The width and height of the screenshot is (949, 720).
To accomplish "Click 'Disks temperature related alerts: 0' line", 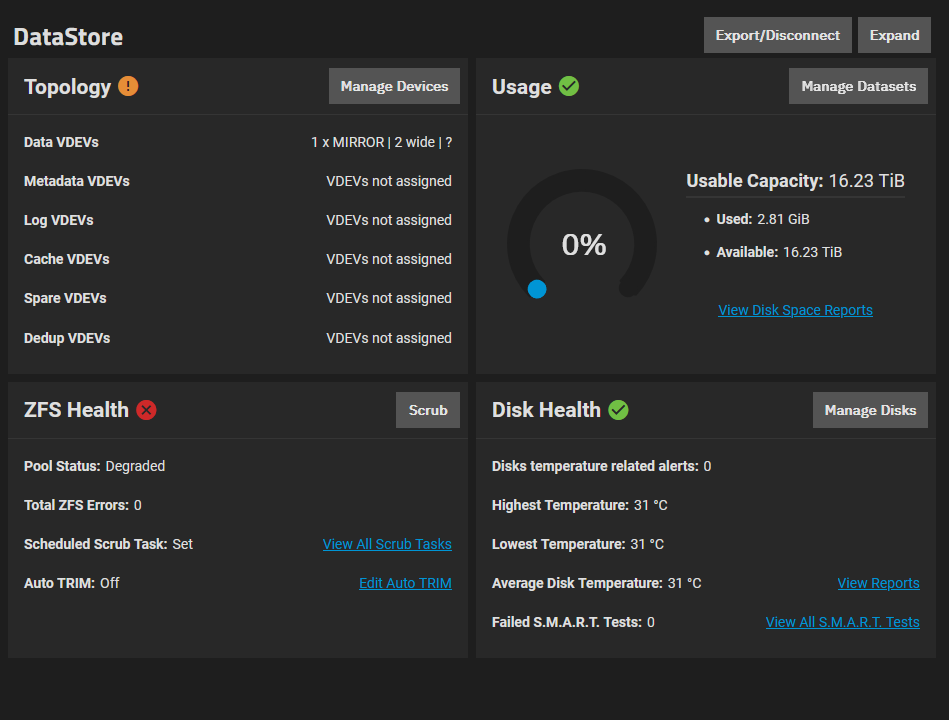I will pyautogui.click(x=602, y=466).
